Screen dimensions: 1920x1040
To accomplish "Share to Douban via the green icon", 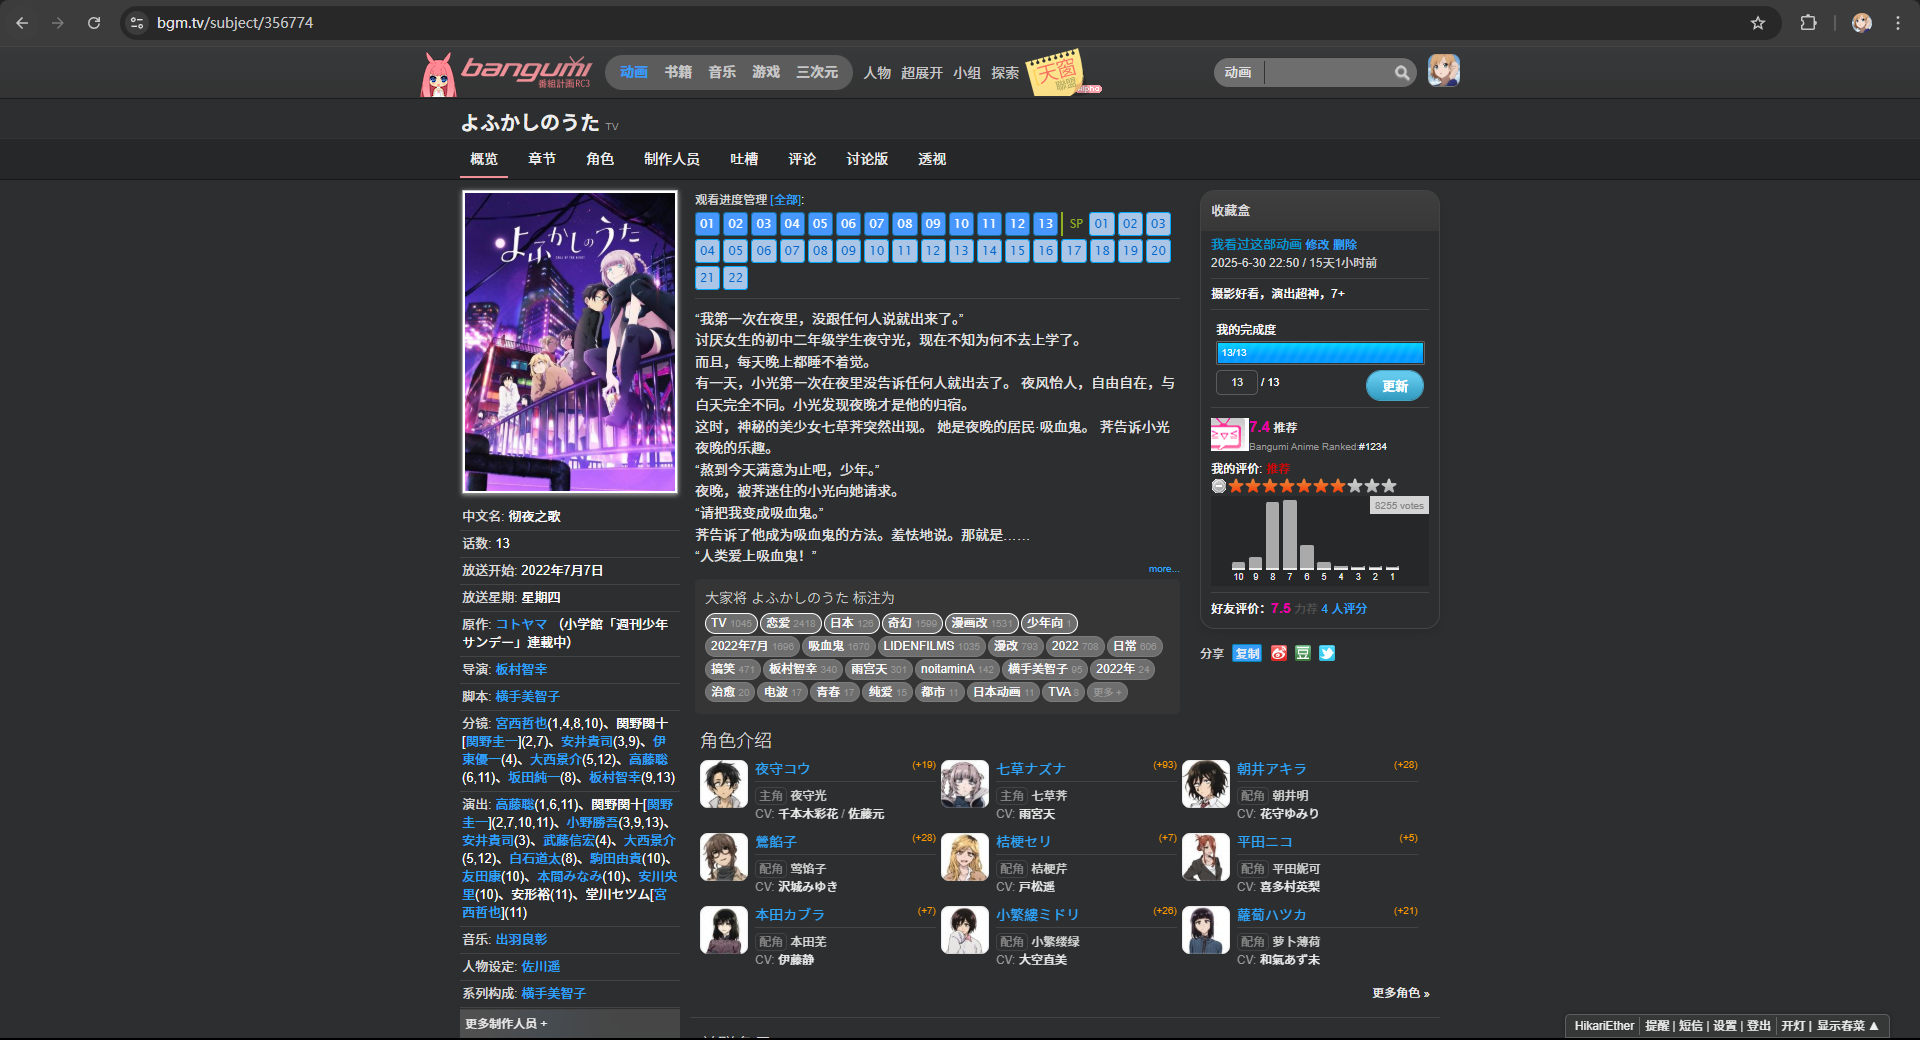I will pyautogui.click(x=1303, y=653).
